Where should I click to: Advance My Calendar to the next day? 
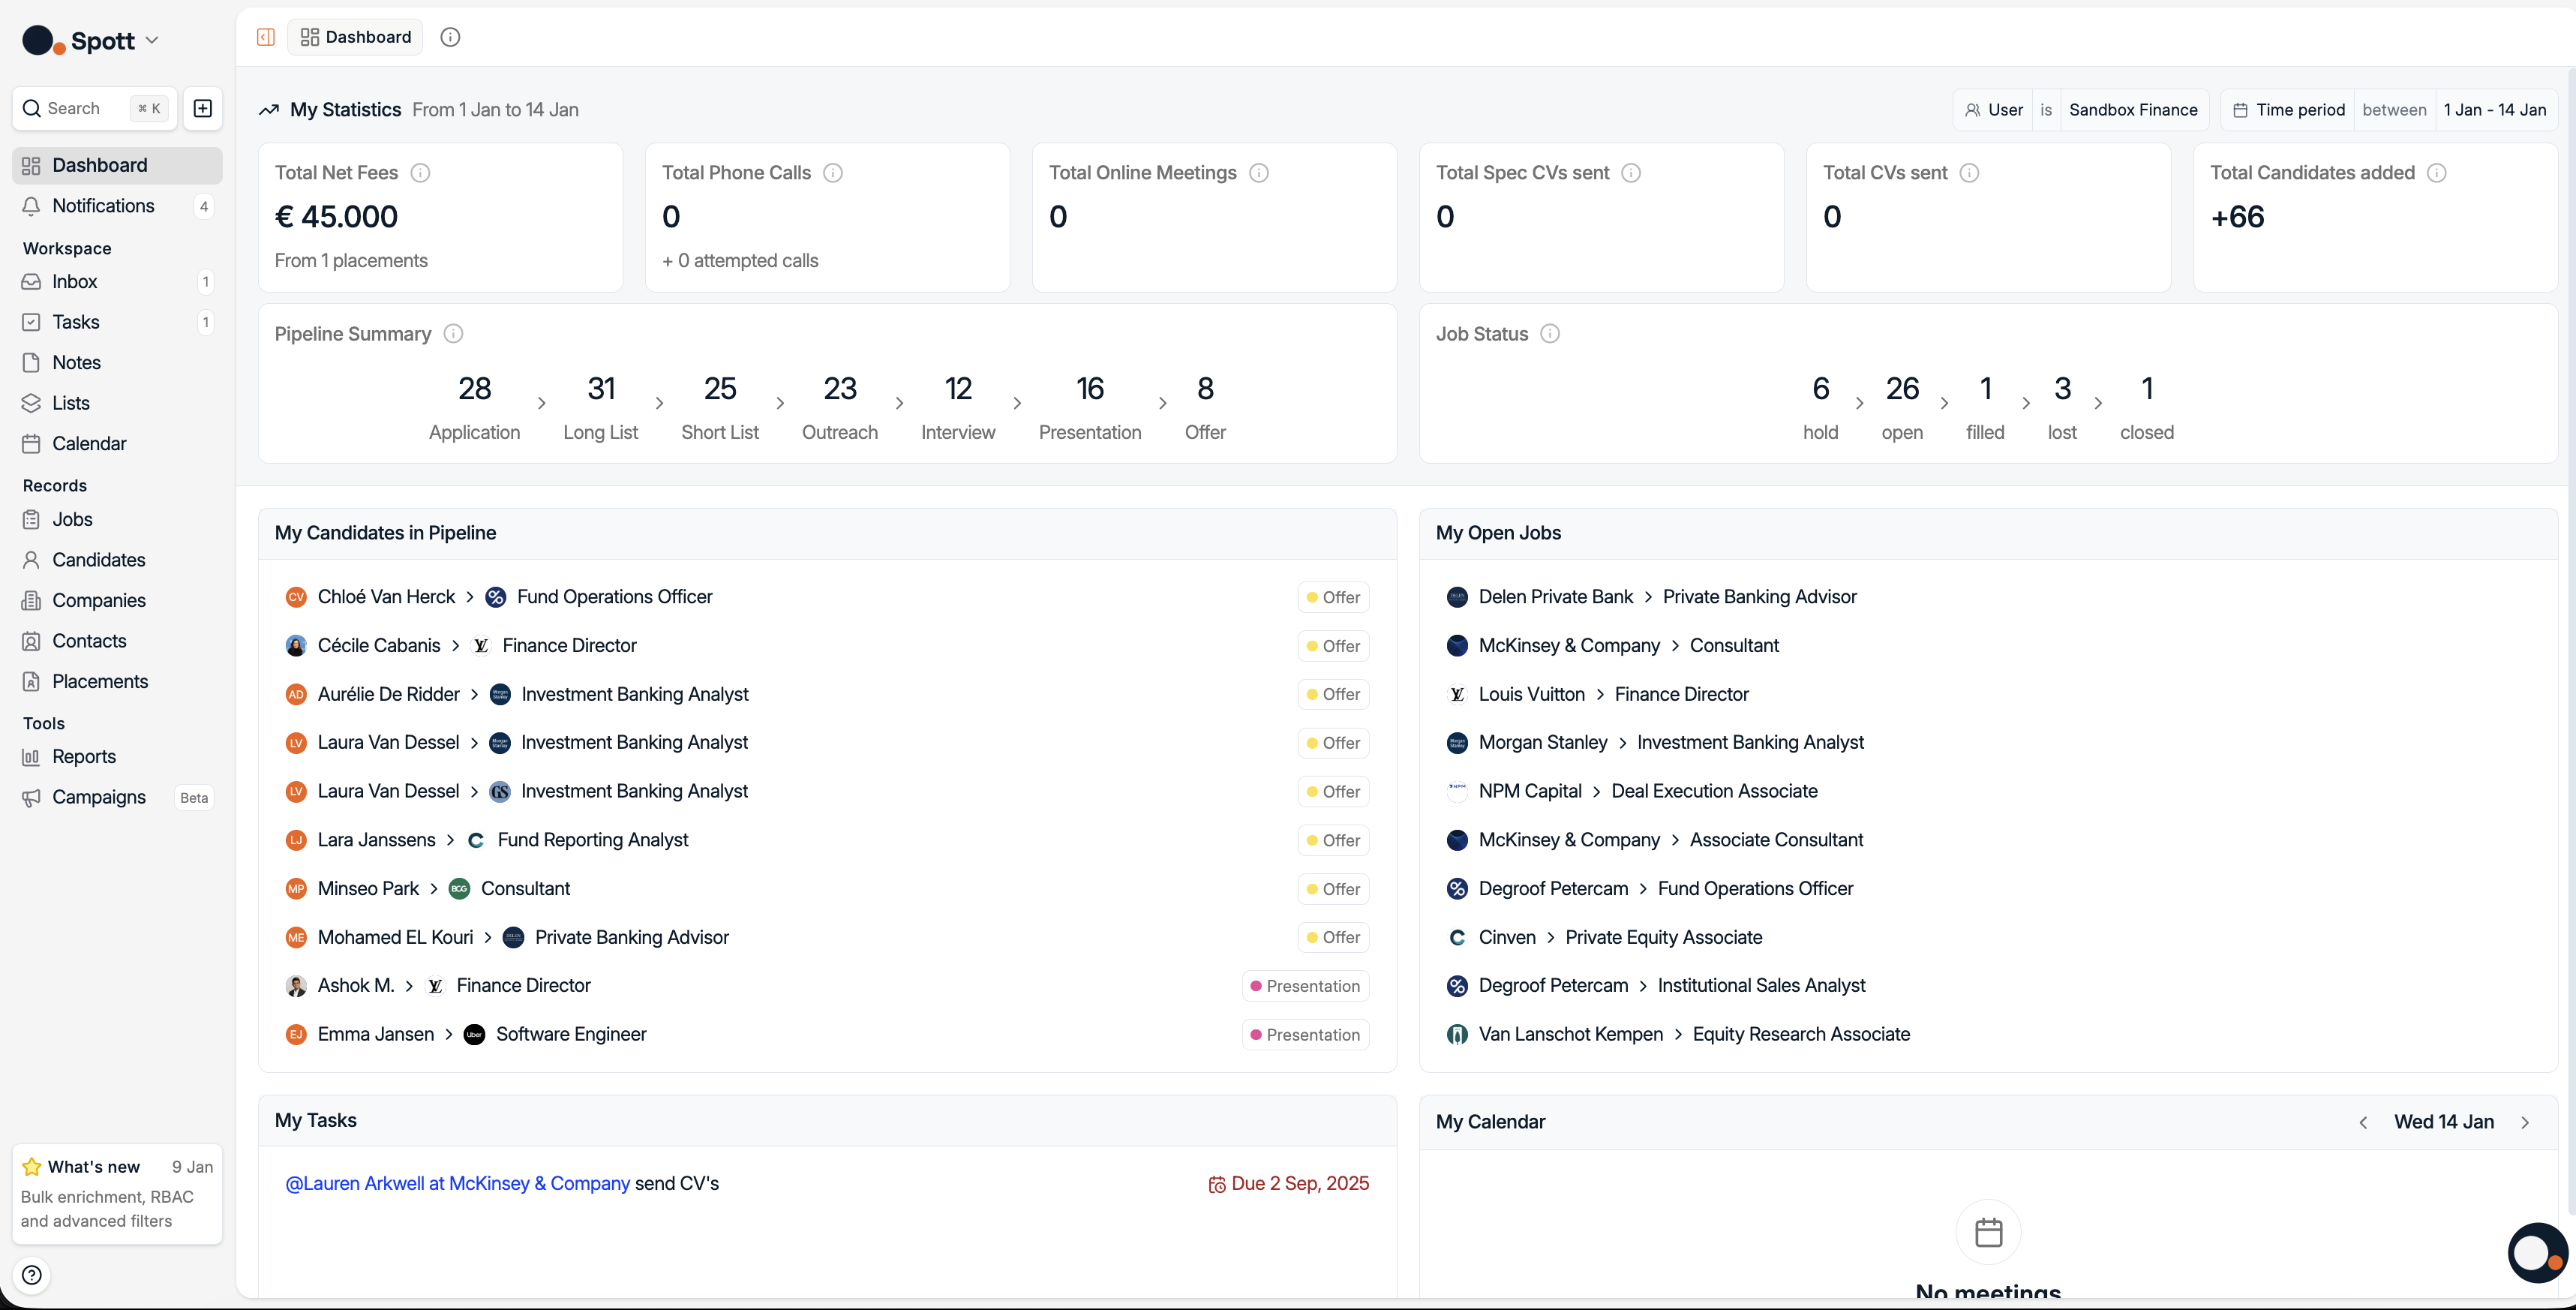2526,1122
